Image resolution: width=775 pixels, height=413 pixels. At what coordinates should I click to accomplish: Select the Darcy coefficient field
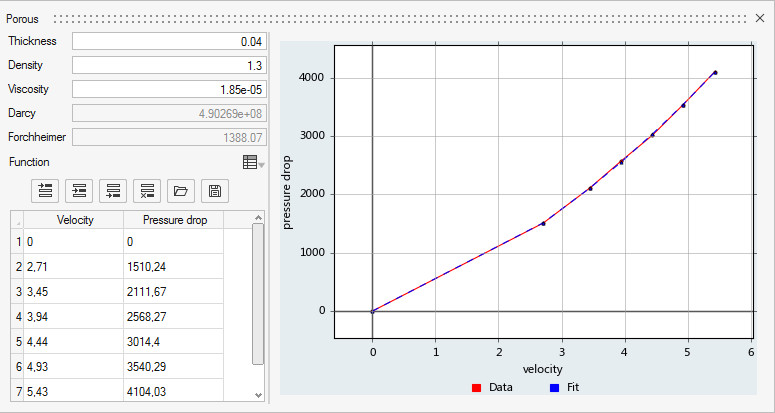pyautogui.click(x=170, y=113)
